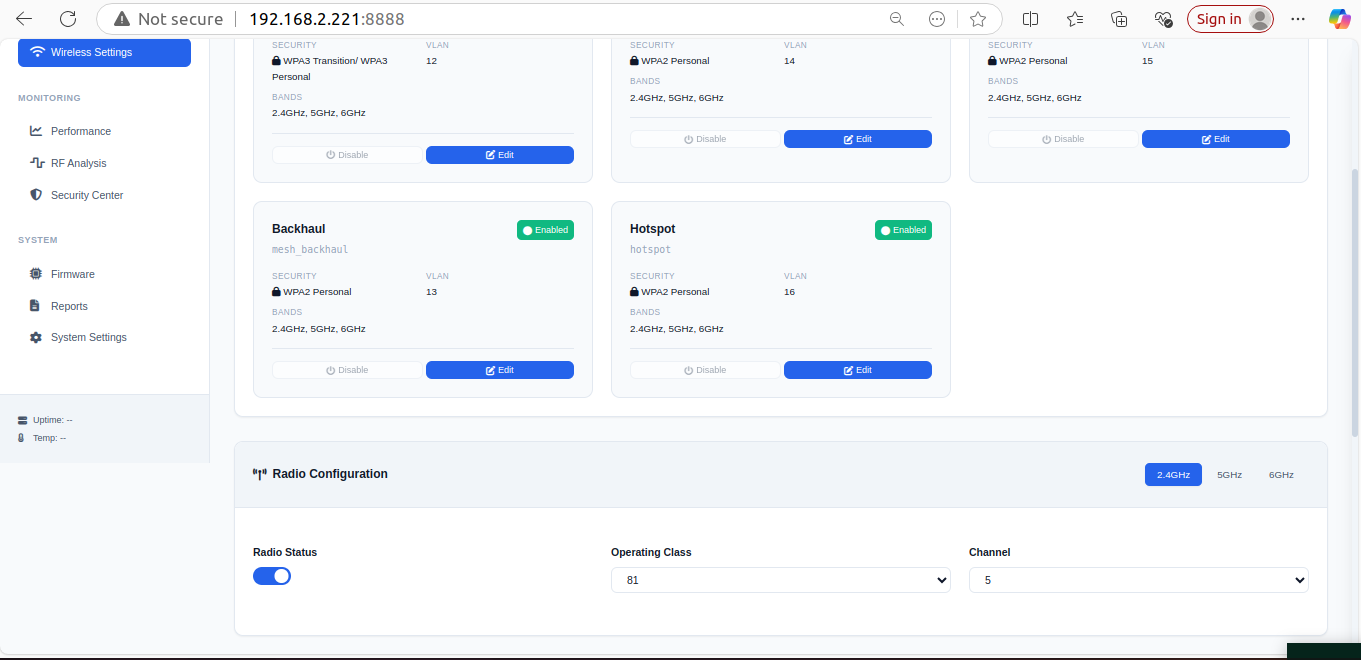Click the Firmware chip icon
The width and height of the screenshot is (1361, 660).
click(36, 274)
